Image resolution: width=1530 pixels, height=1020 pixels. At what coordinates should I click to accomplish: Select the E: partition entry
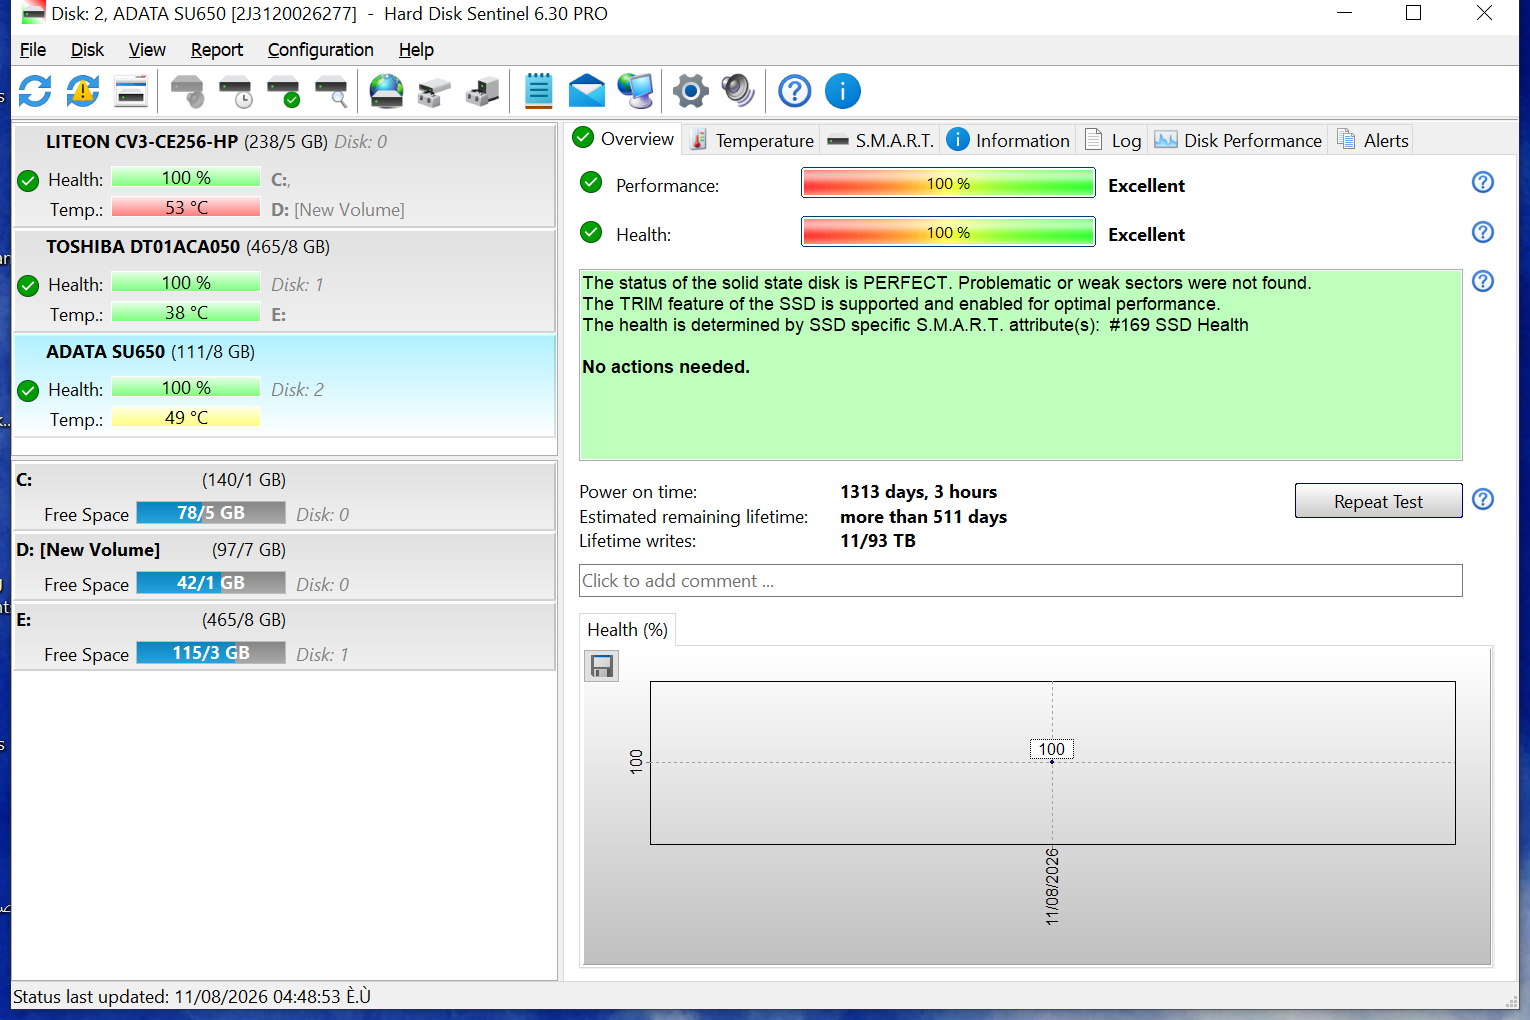pos(284,637)
